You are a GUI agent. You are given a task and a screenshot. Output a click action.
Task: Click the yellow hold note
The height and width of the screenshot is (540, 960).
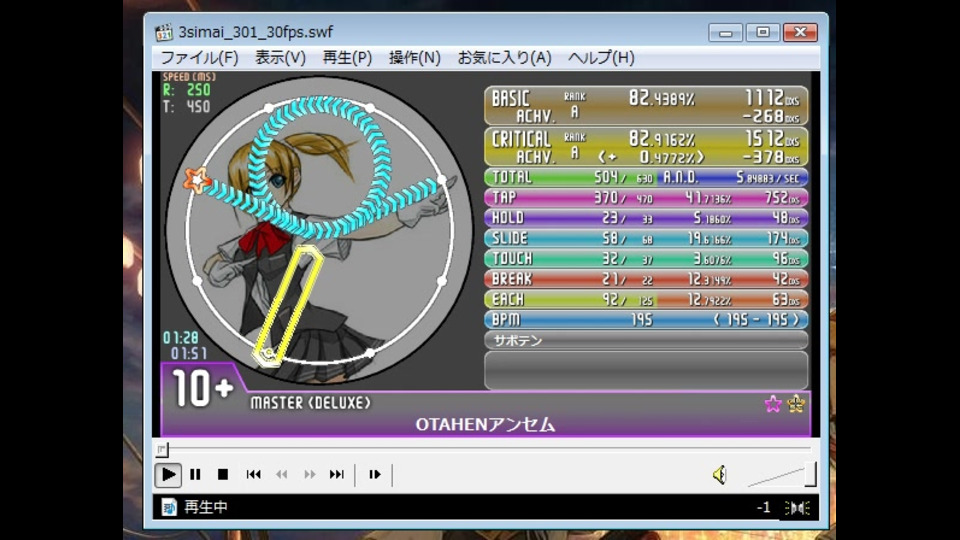[288, 306]
